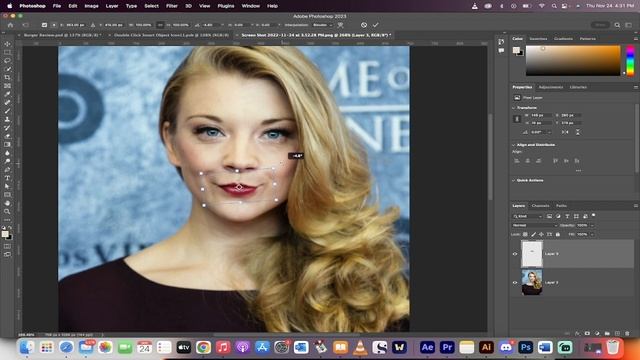Cancel the transform in options bar
Screen dimensions: 640x360
pyautogui.click(x=364, y=25)
